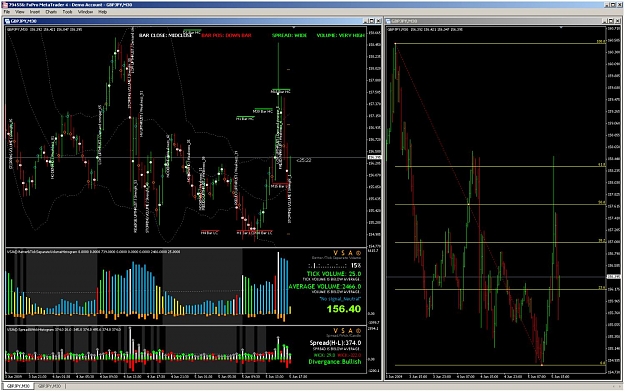Minimize the left GBPJPY,M30 chart window
Screen dimensions: 625x392
pos(366,21)
